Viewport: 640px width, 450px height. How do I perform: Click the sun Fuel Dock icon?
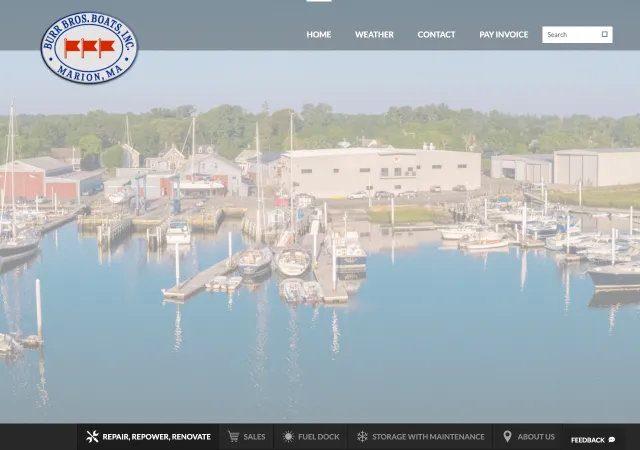(288, 437)
